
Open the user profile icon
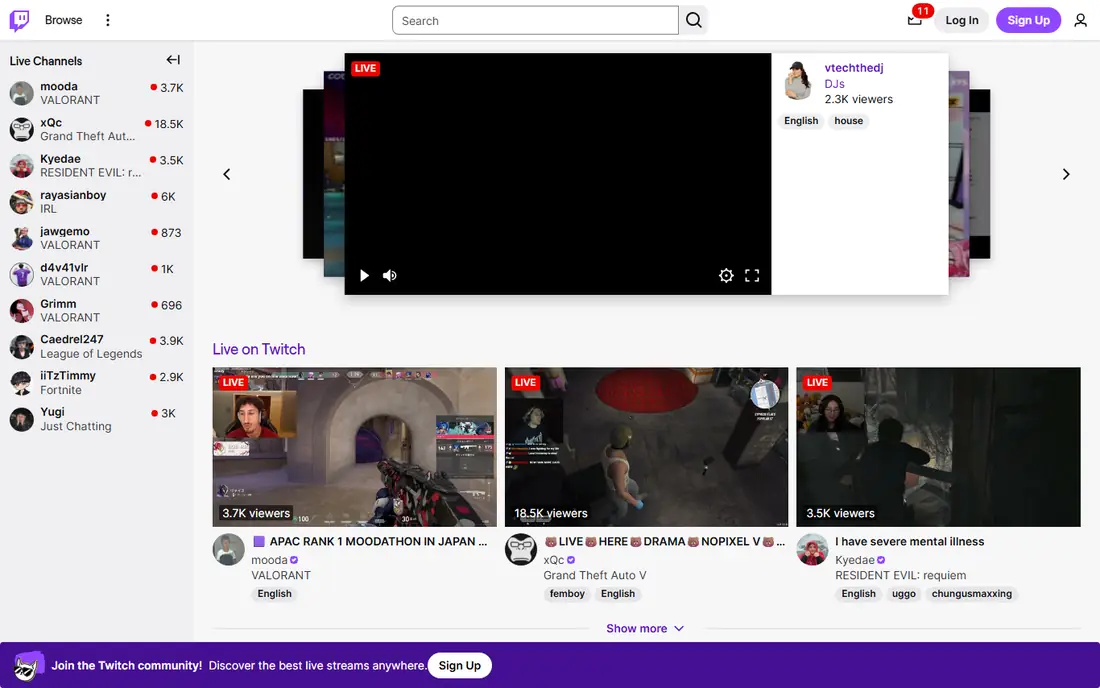pos(1080,20)
